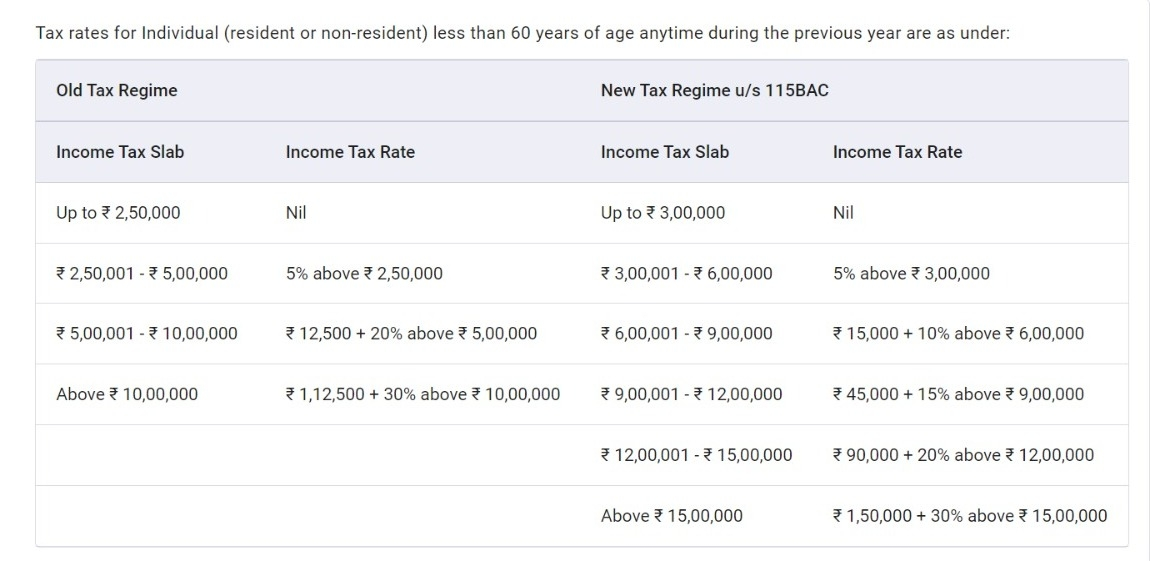
Task: Select the ₹ 9,00,001 - ₹ 12,00,000 slab
Action: coord(692,395)
